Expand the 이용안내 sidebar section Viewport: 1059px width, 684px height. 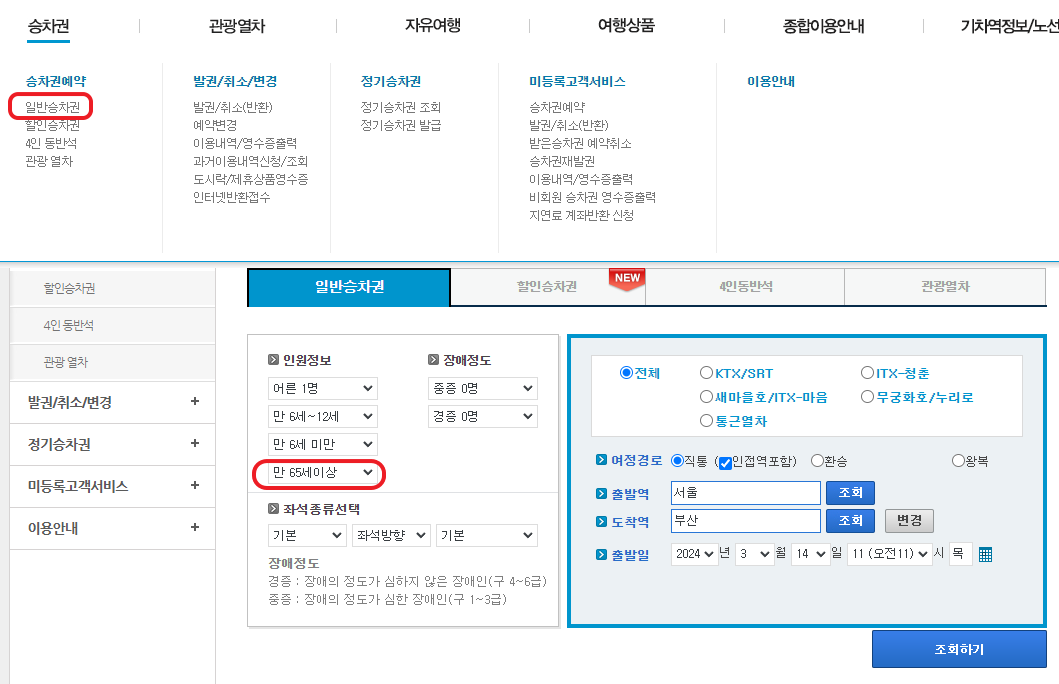113,528
